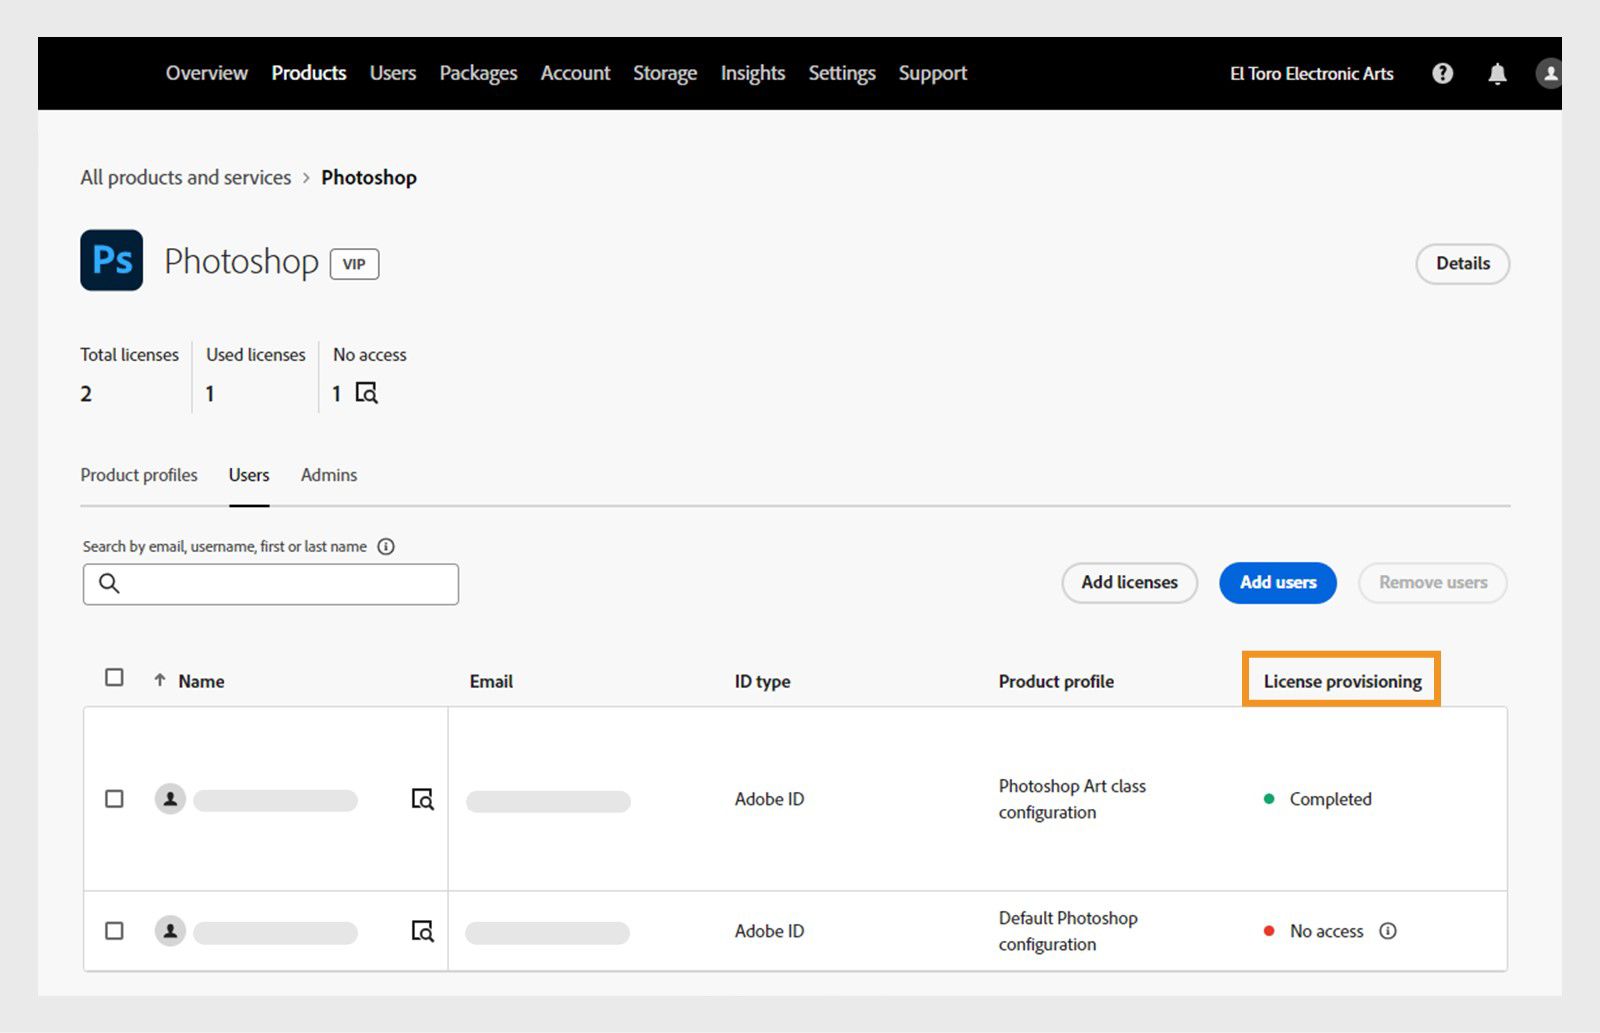Click the Used licenses label

(256, 355)
